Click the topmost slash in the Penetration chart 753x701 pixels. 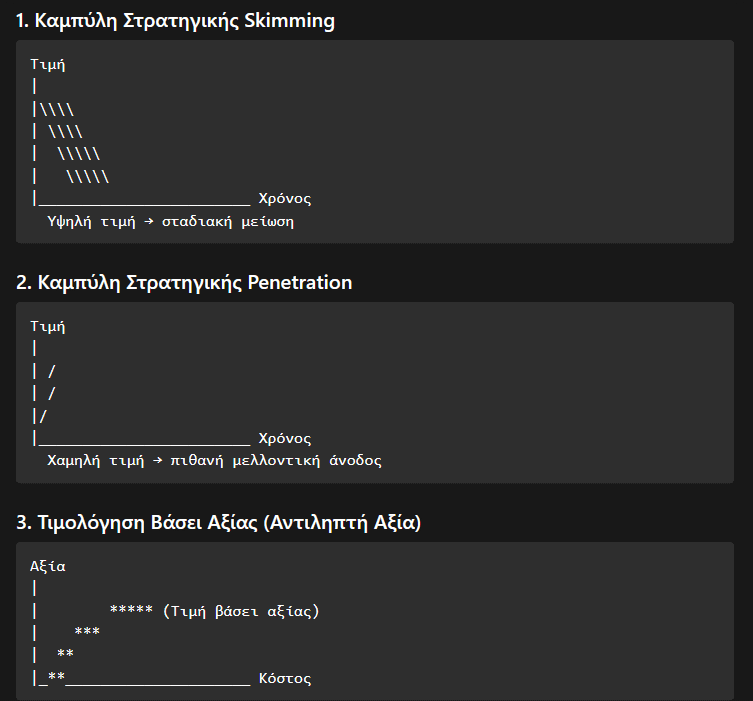coord(52,372)
